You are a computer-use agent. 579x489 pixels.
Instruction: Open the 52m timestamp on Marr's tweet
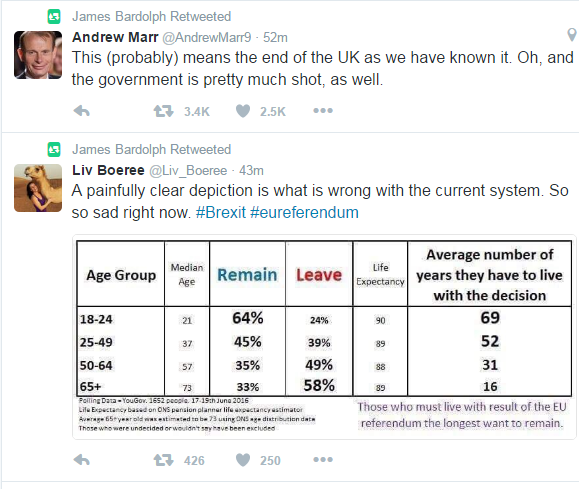pos(275,38)
